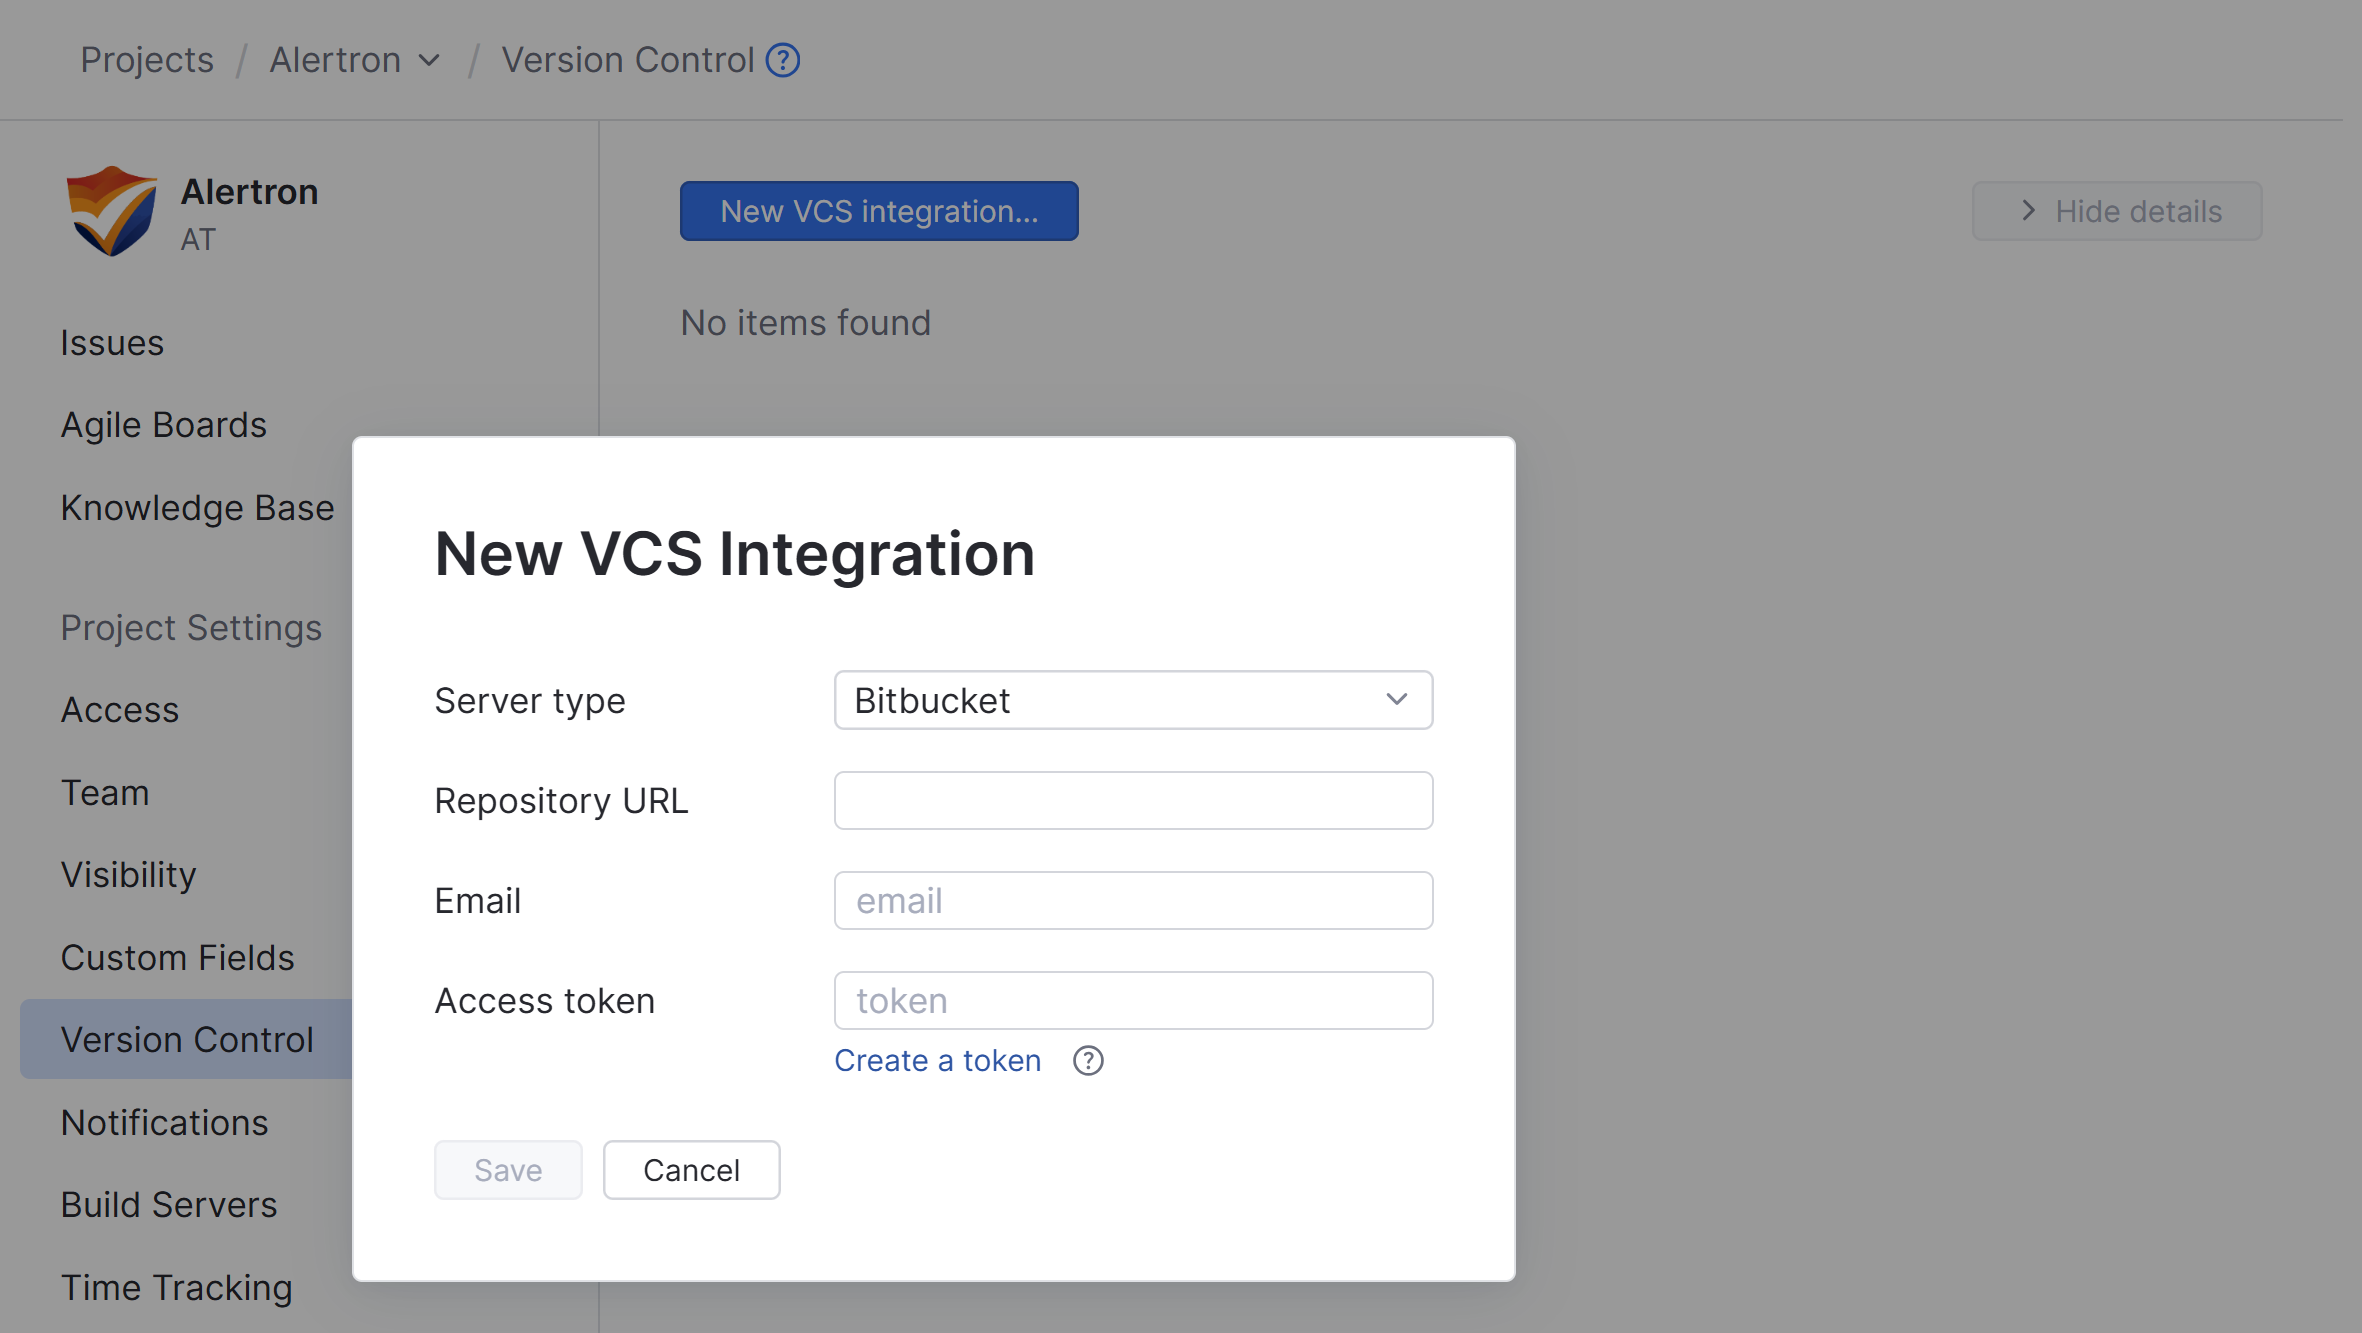
Task: Click the chevron inside Hide details
Action: click(2029, 211)
